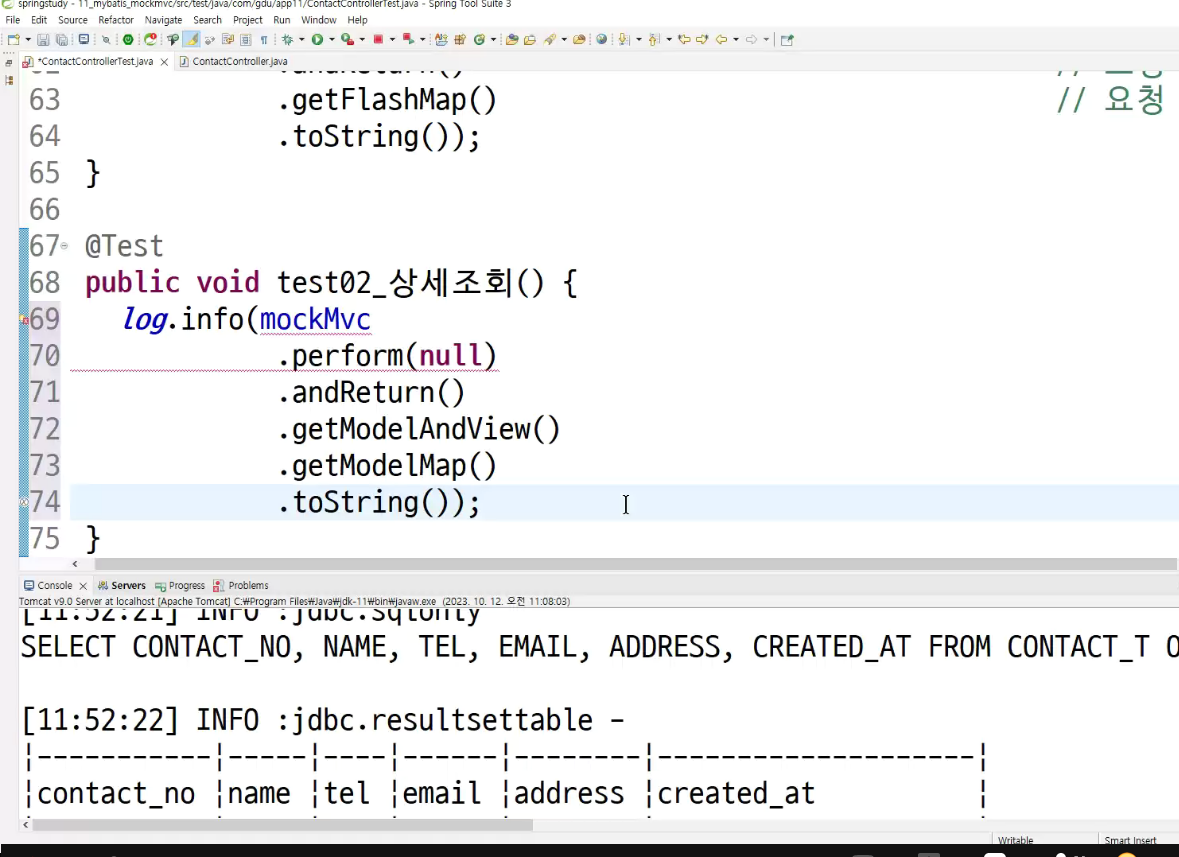1179x857 pixels.
Task: Click the New Java Class green C icon
Action: click(479, 40)
